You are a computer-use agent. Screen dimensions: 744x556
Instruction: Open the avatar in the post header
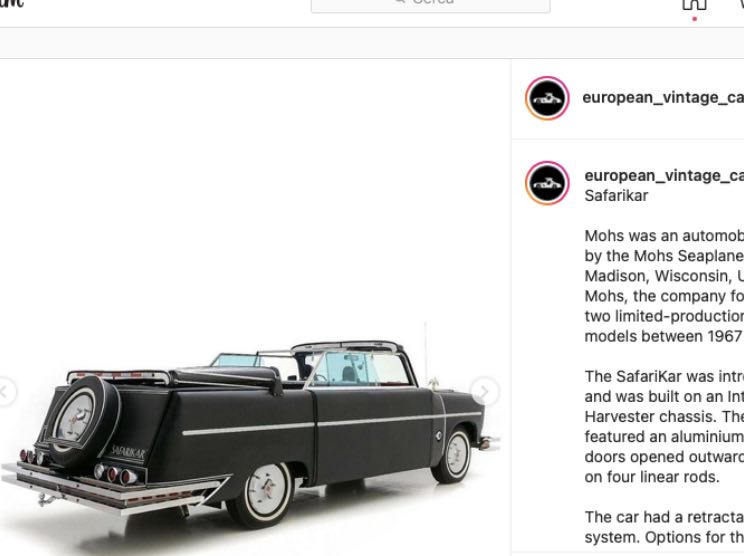[x=547, y=98]
